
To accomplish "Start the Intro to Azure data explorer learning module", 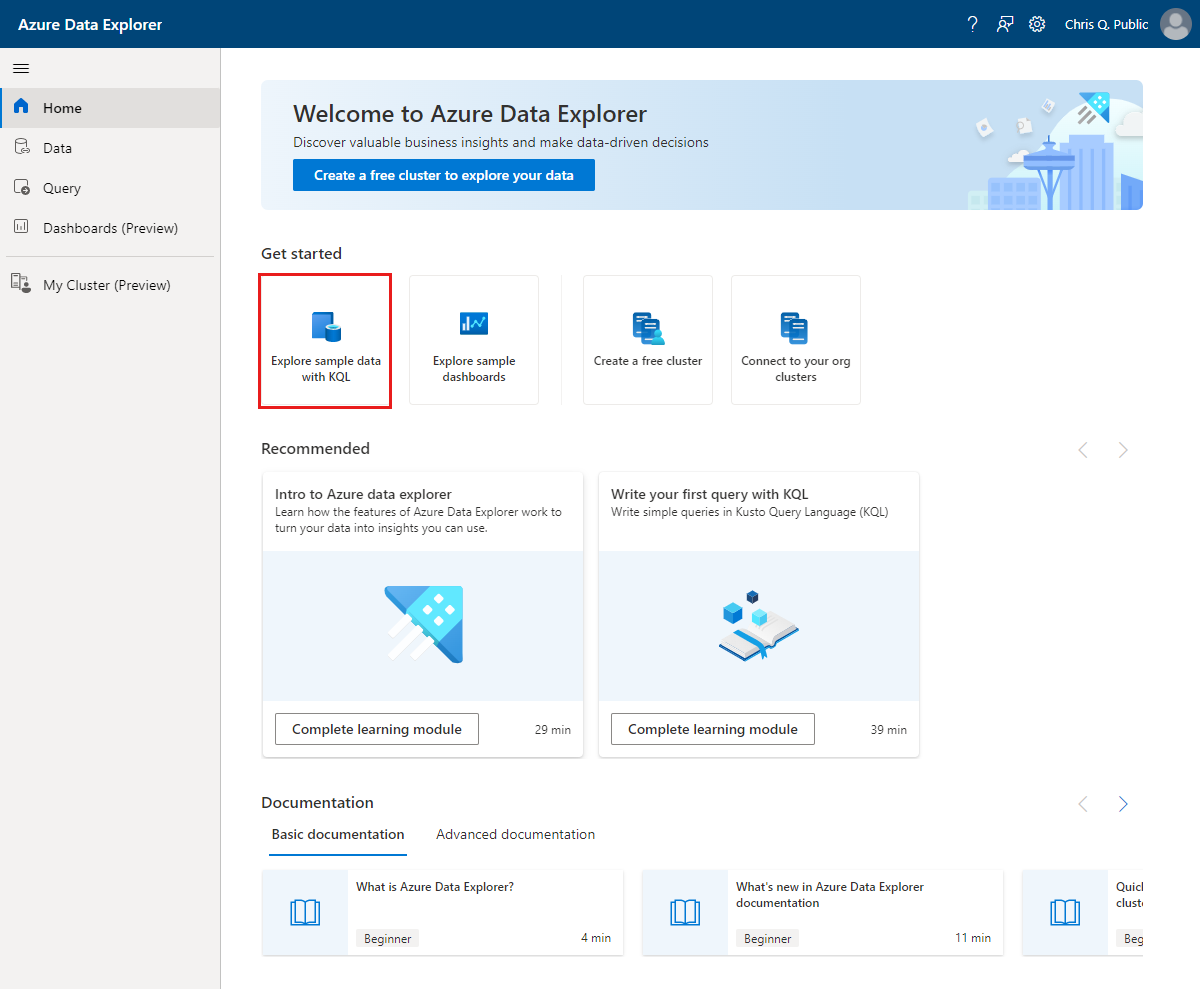I will click(376, 728).
